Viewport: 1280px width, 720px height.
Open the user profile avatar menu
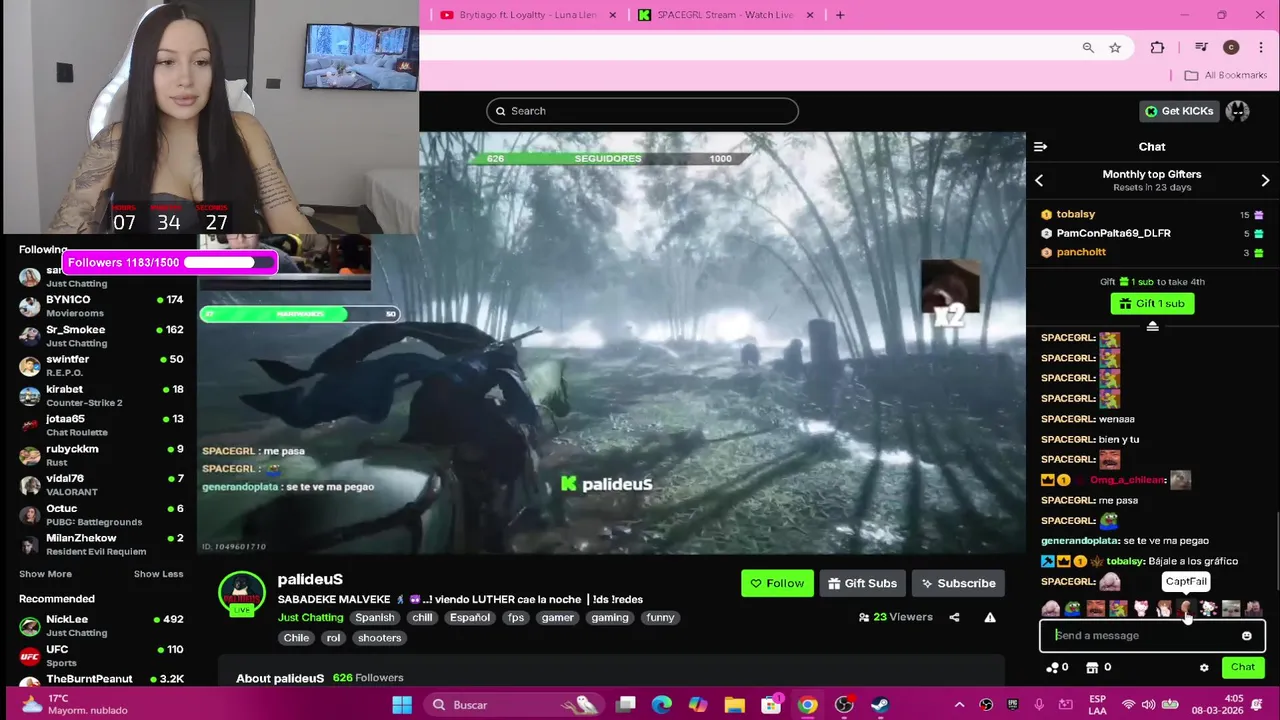1238,111
